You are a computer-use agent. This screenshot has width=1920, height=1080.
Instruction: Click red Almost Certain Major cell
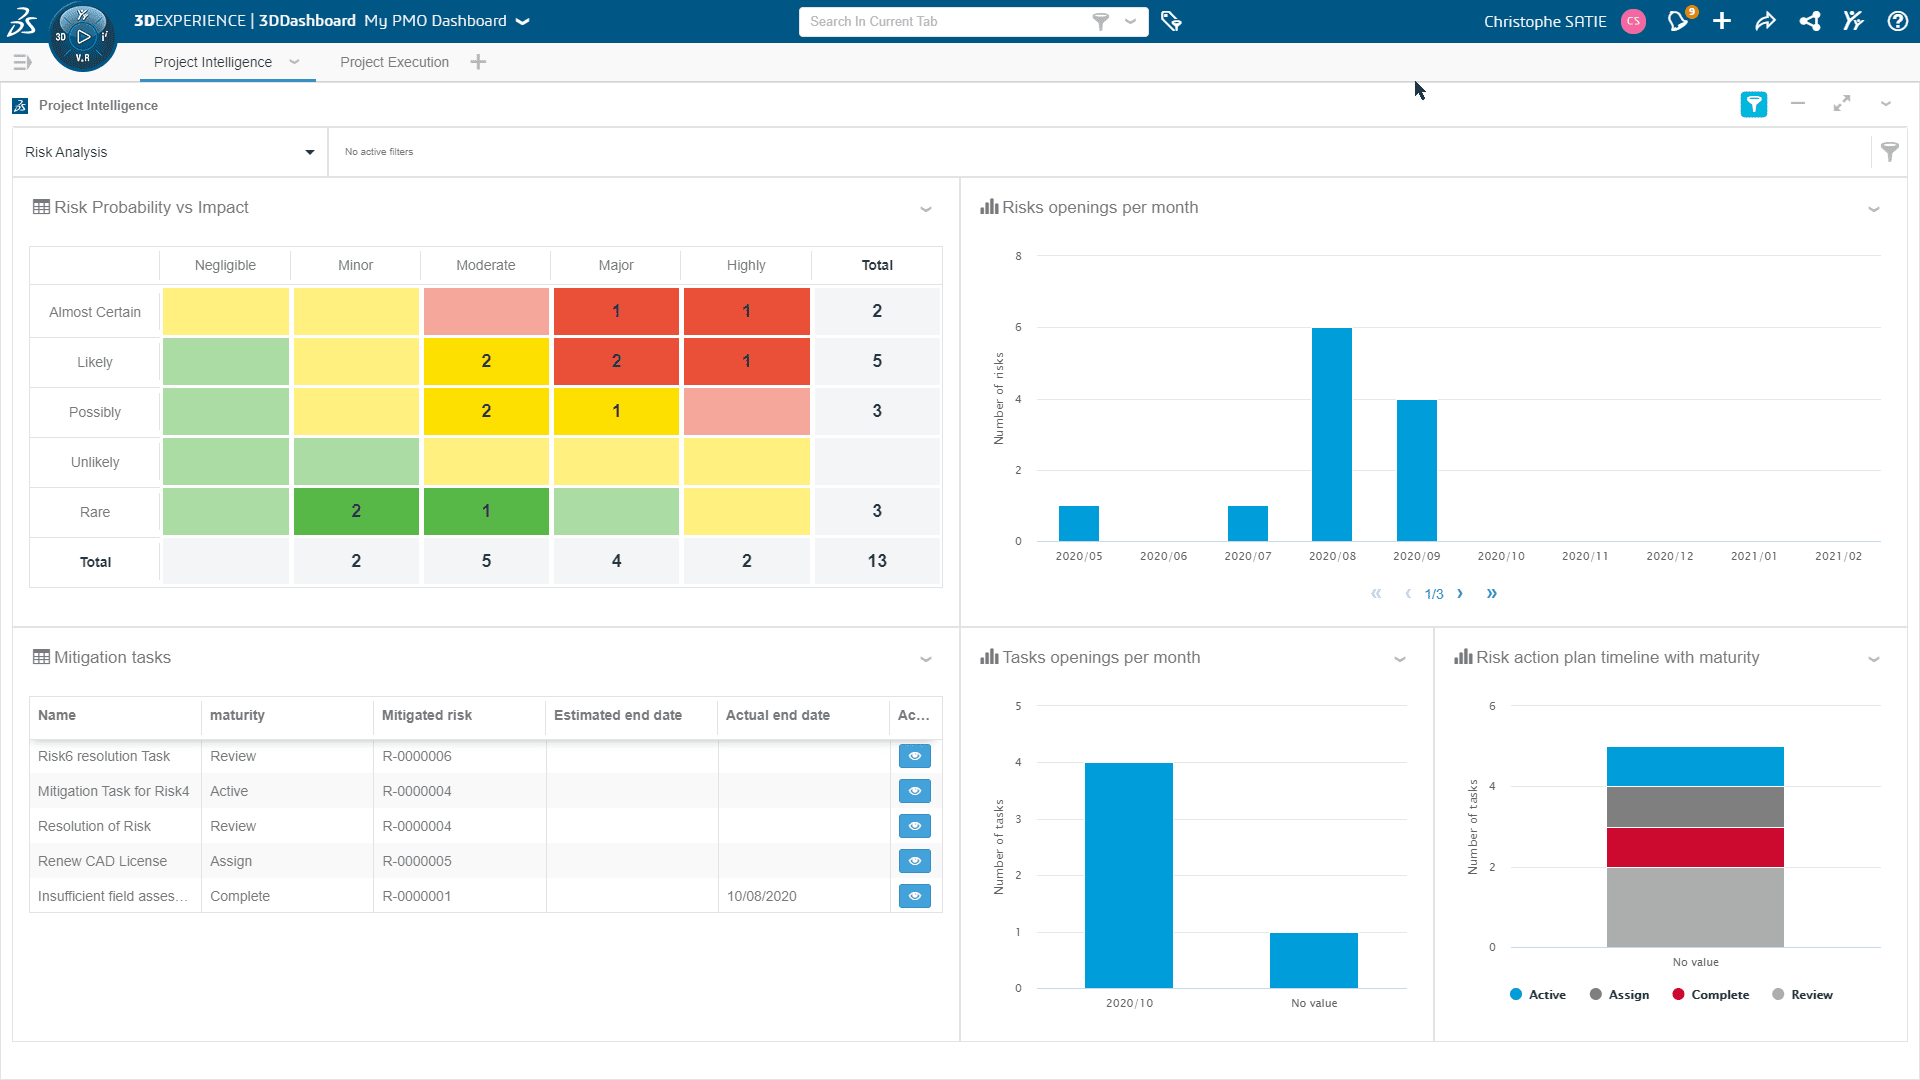(x=616, y=311)
